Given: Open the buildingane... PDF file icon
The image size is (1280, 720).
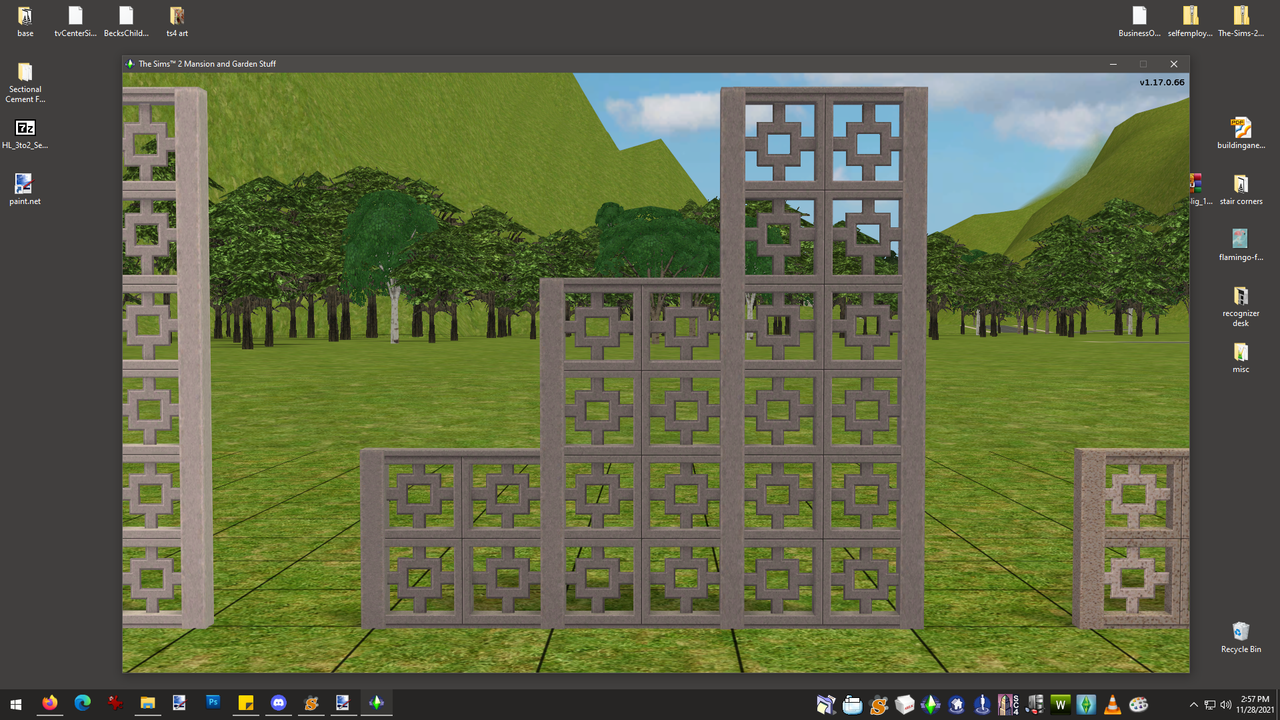Looking at the screenshot, I should point(1241,134).
